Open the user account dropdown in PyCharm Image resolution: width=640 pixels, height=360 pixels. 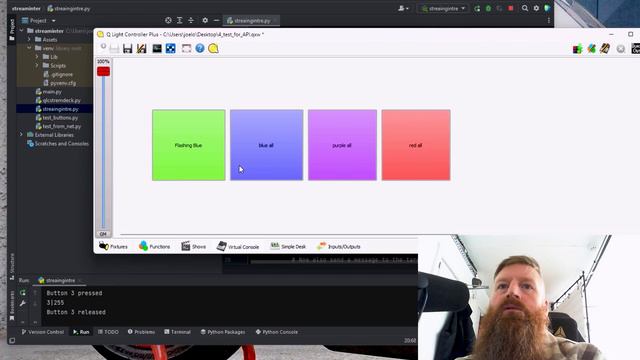click(x=403, y=8)
